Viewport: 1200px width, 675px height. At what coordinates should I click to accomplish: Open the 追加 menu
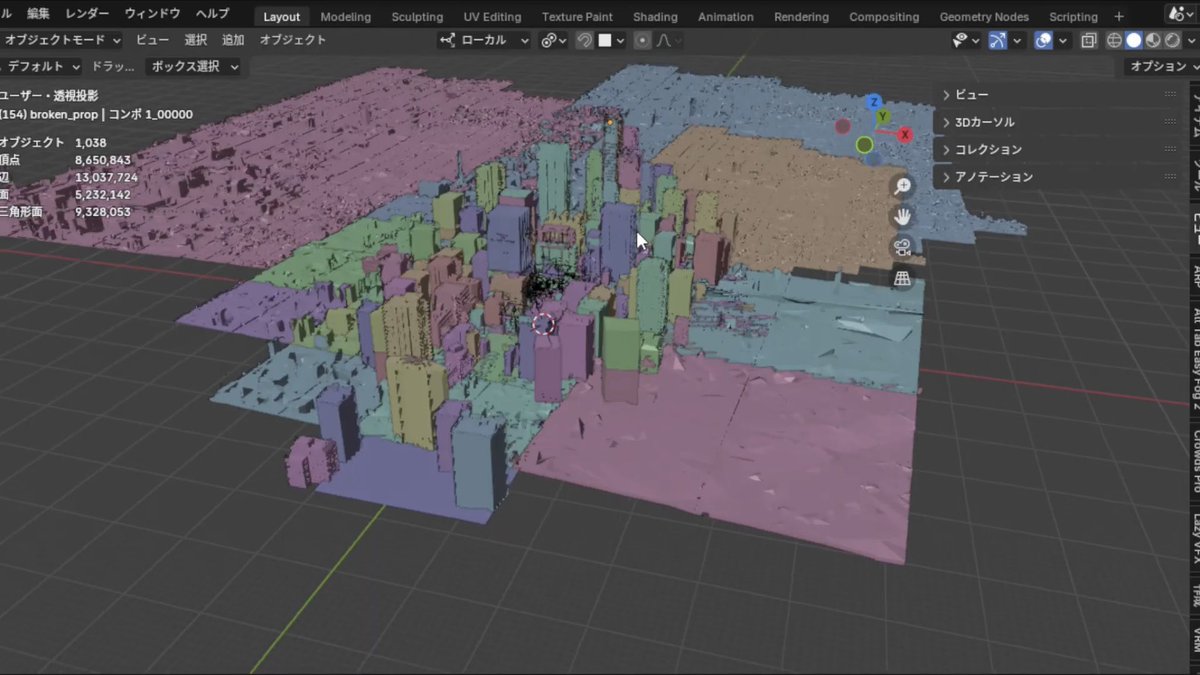click(233, 40)
